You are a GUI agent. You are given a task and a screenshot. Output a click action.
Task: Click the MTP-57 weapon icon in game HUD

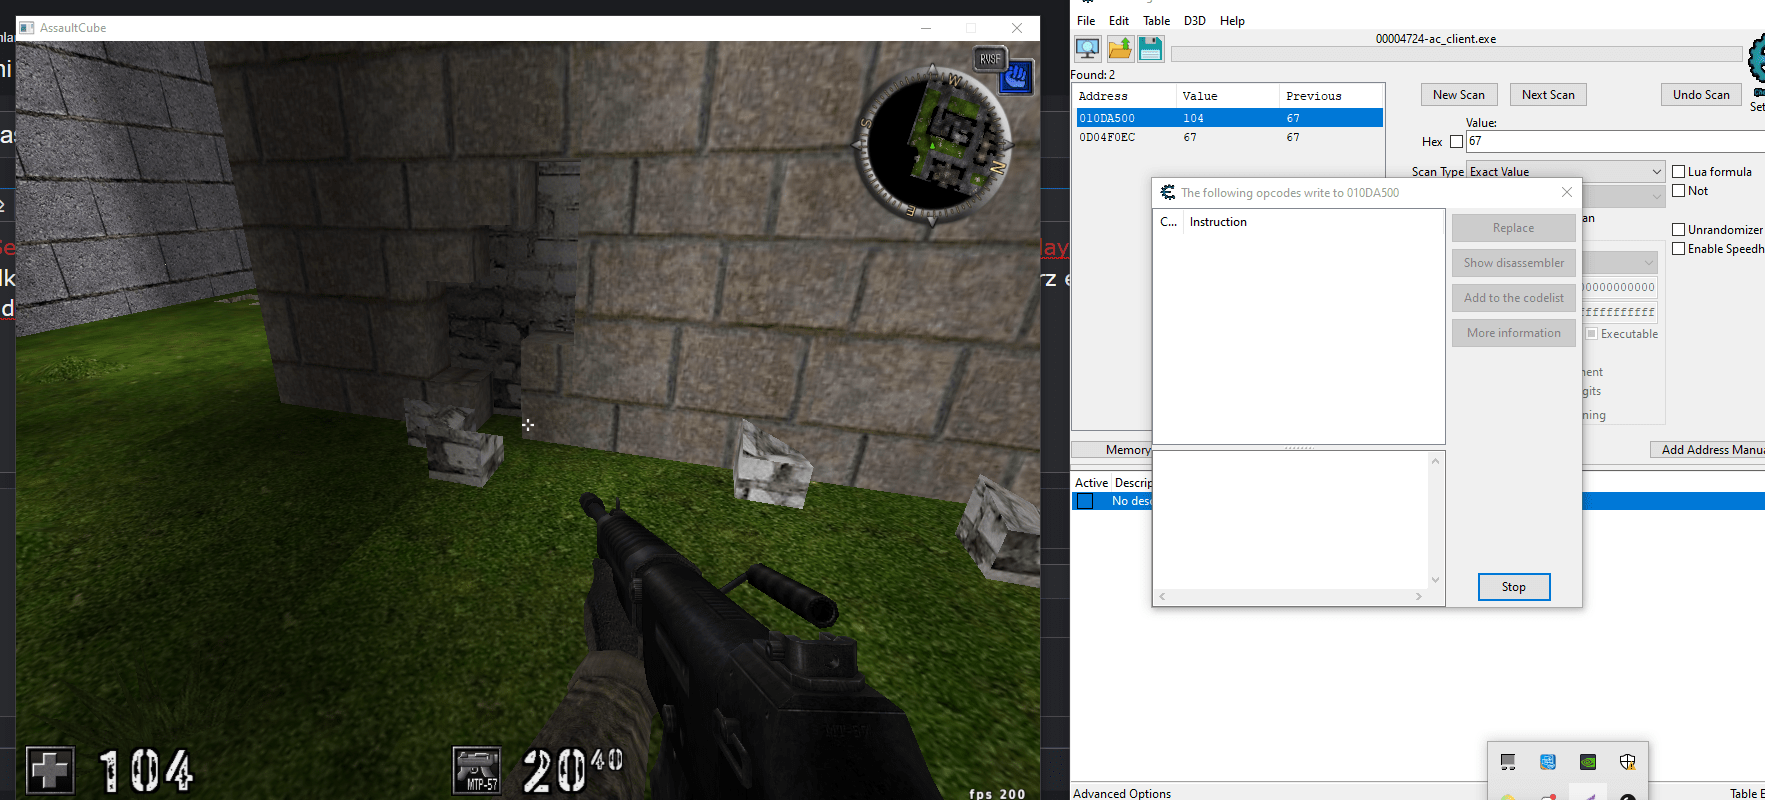click(x=477, y=770)
